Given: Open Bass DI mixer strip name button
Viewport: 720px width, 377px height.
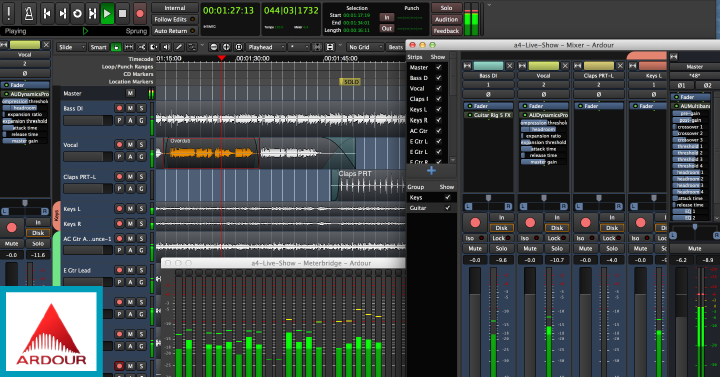Looking at the screenshot, I should [488, 76].
